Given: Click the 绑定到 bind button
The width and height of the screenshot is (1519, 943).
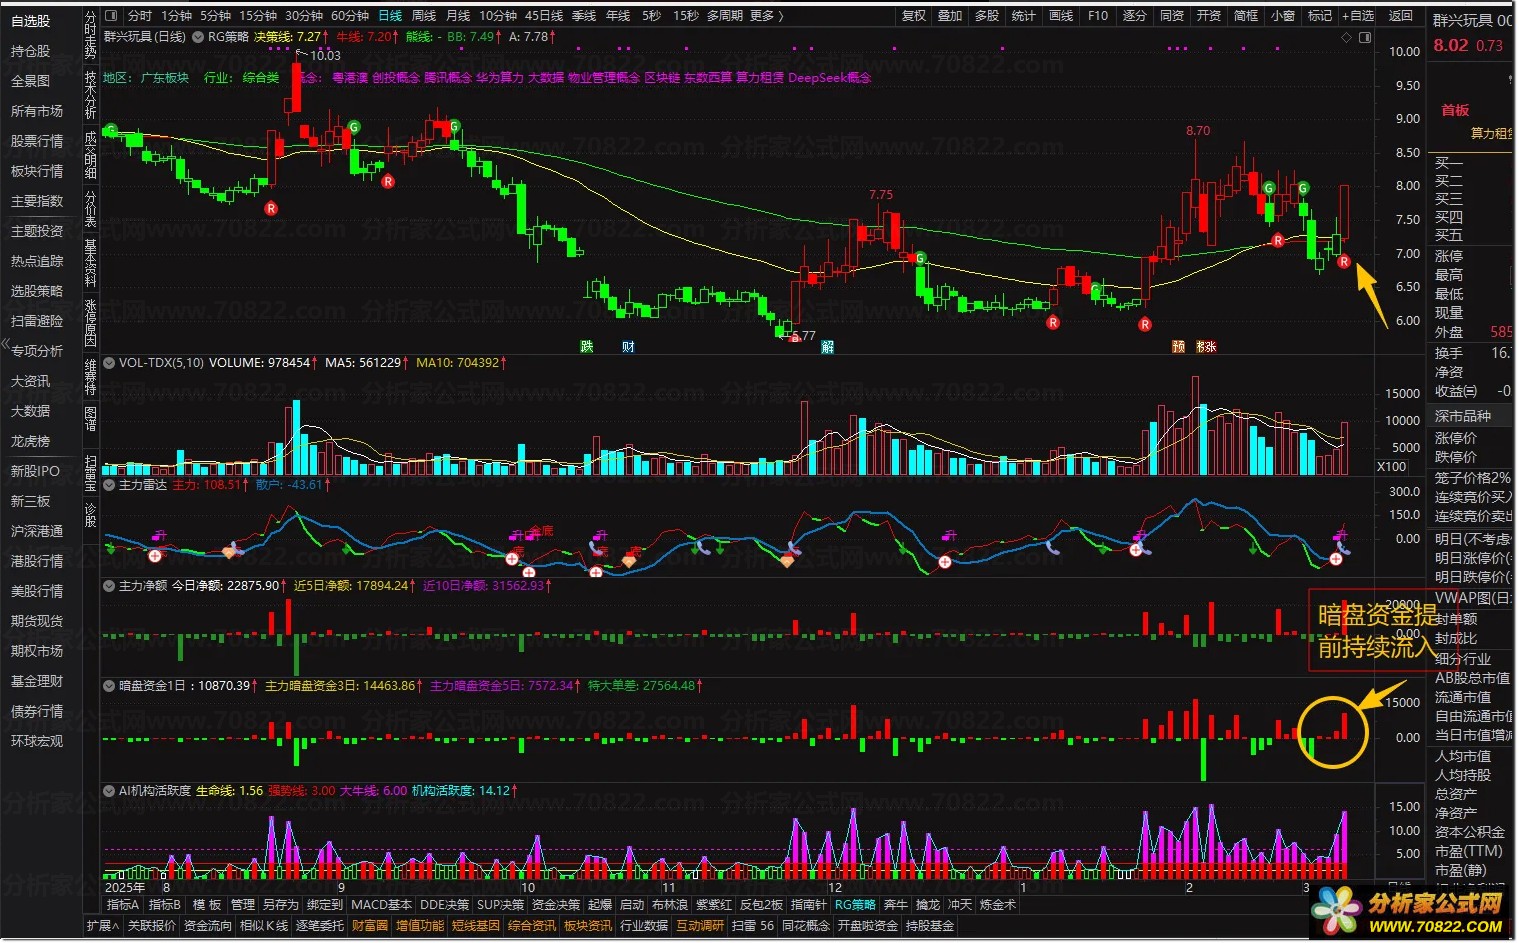Looking at the screenshot, I should (x=324, y=904).
